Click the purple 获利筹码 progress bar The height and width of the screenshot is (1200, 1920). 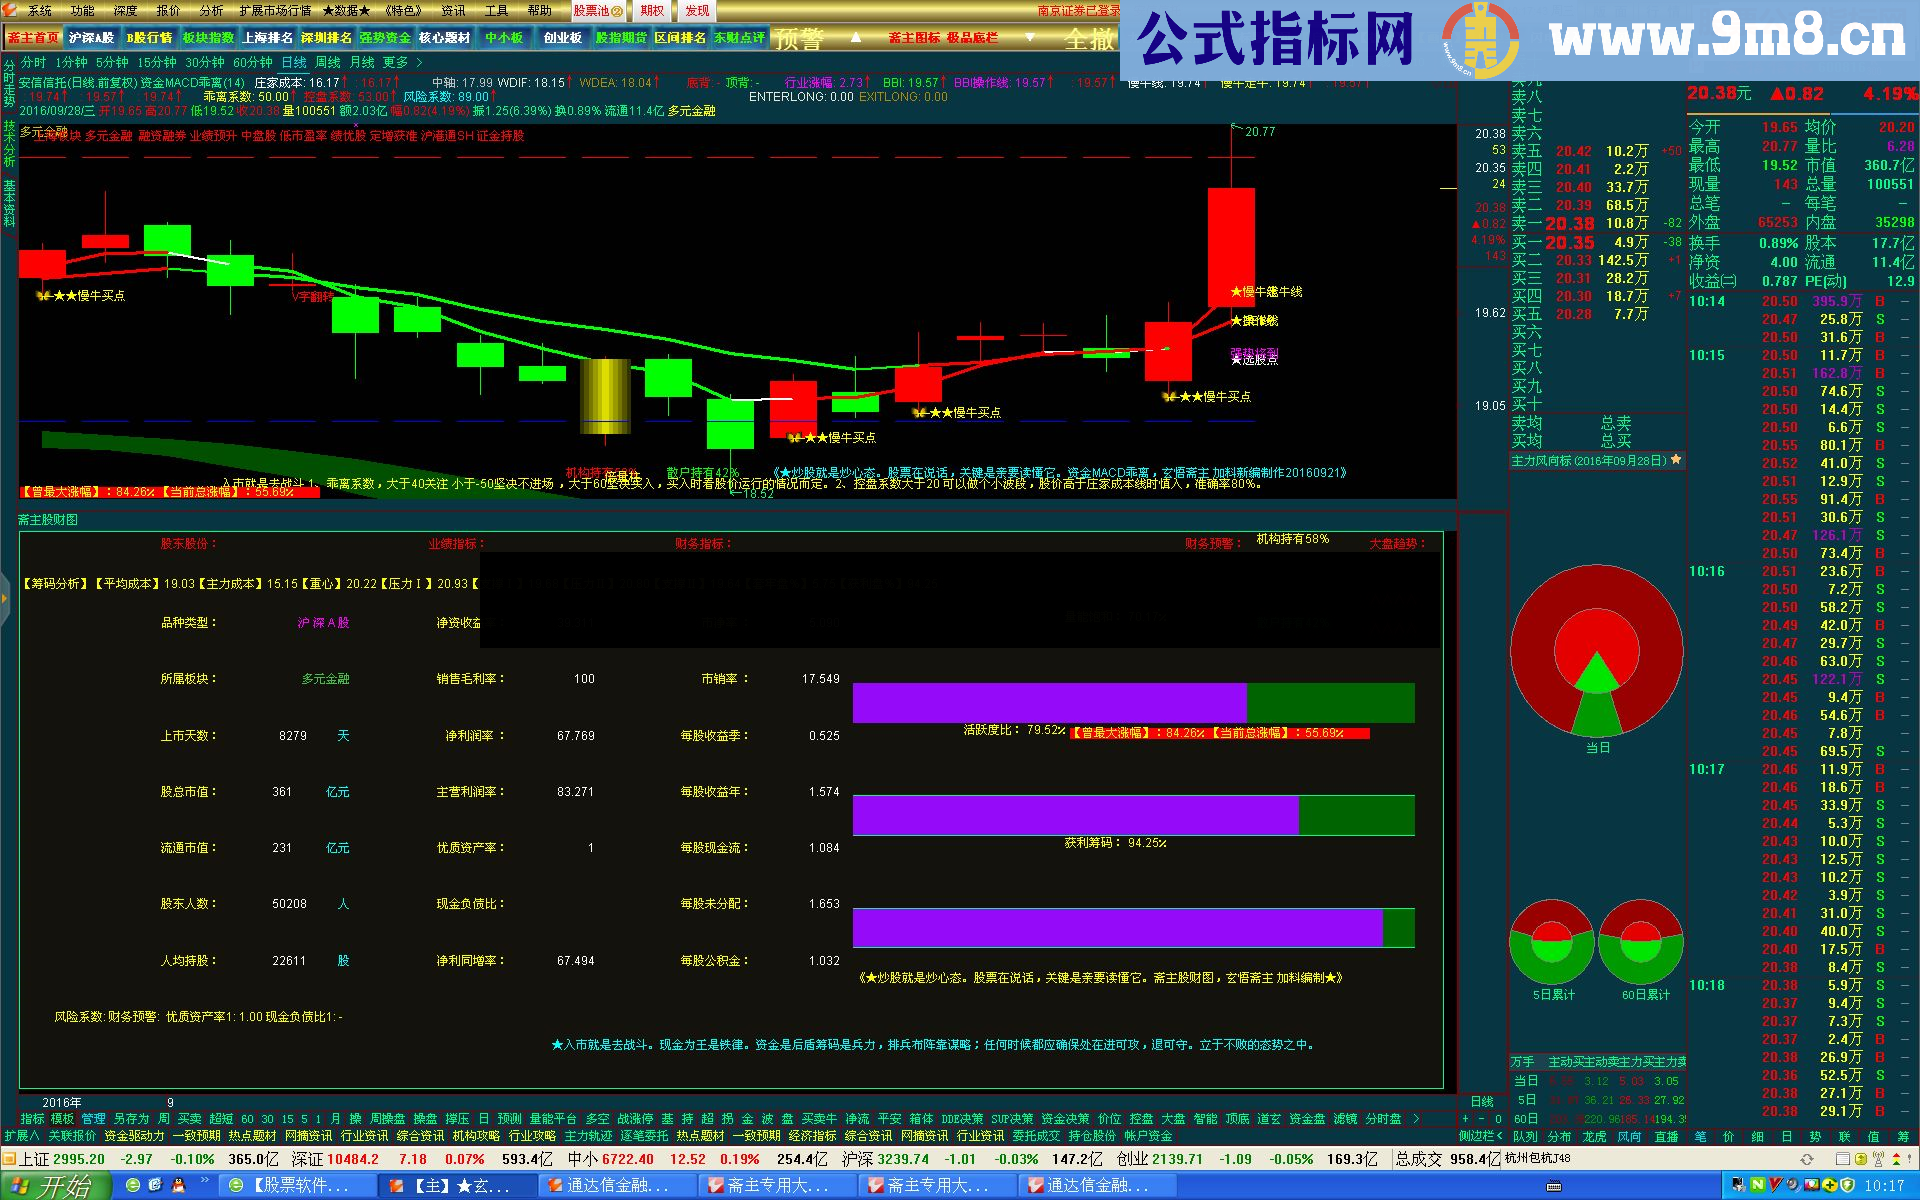pos(1075,815)
